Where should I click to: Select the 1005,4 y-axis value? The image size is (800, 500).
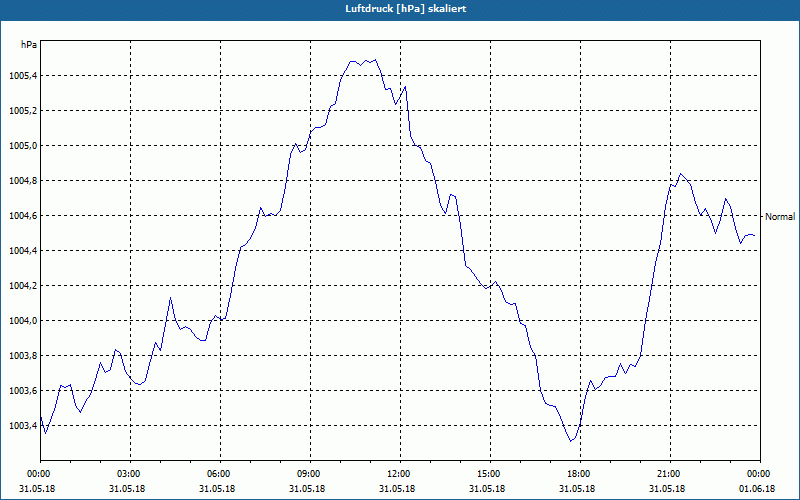[x=22, y=76]
